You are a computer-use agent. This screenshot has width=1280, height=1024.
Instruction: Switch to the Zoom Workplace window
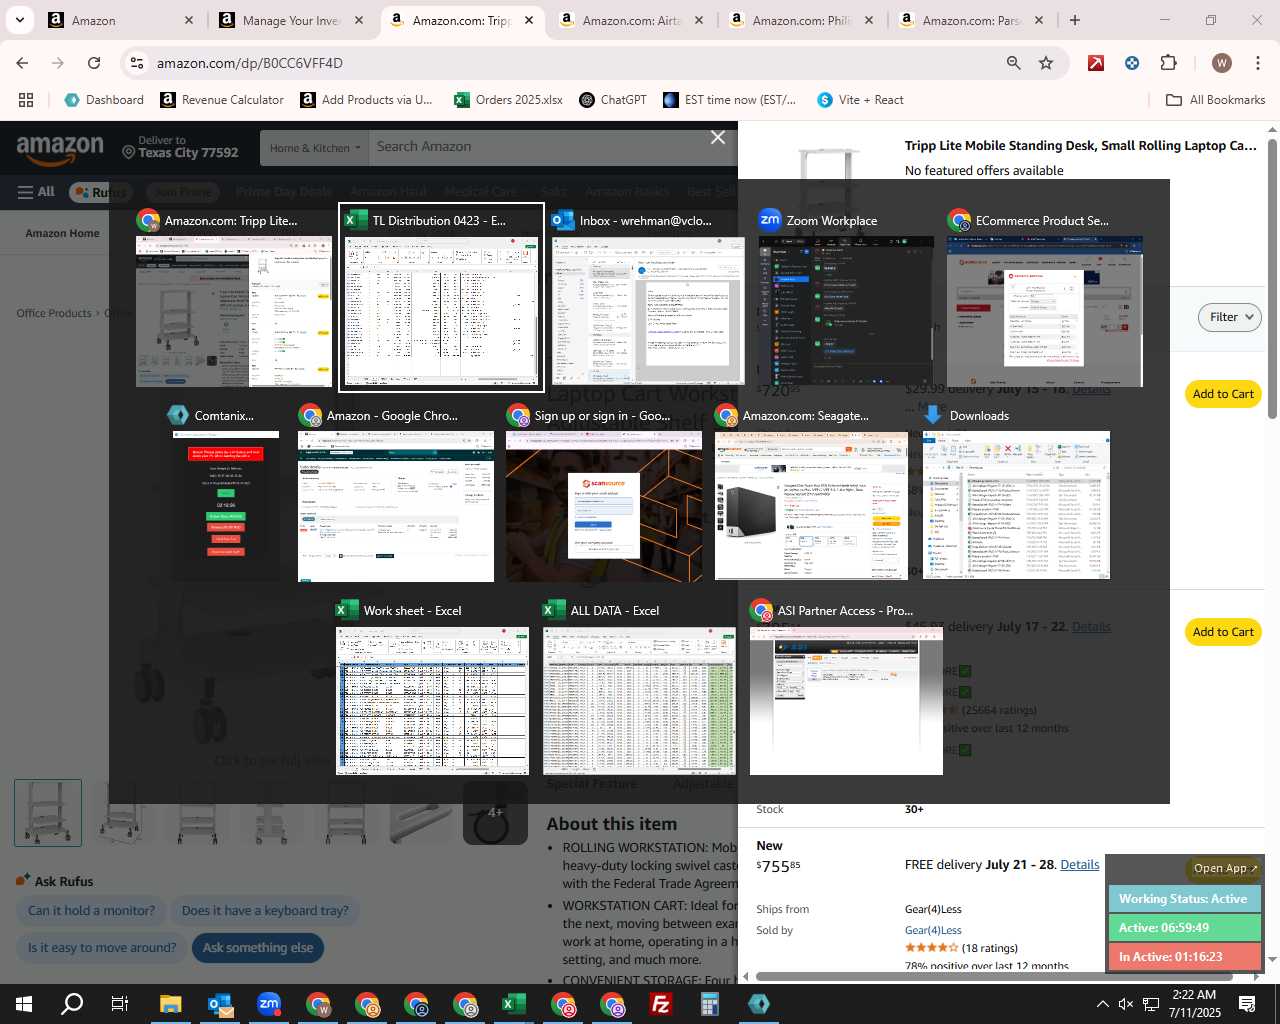tap(846, 297)
